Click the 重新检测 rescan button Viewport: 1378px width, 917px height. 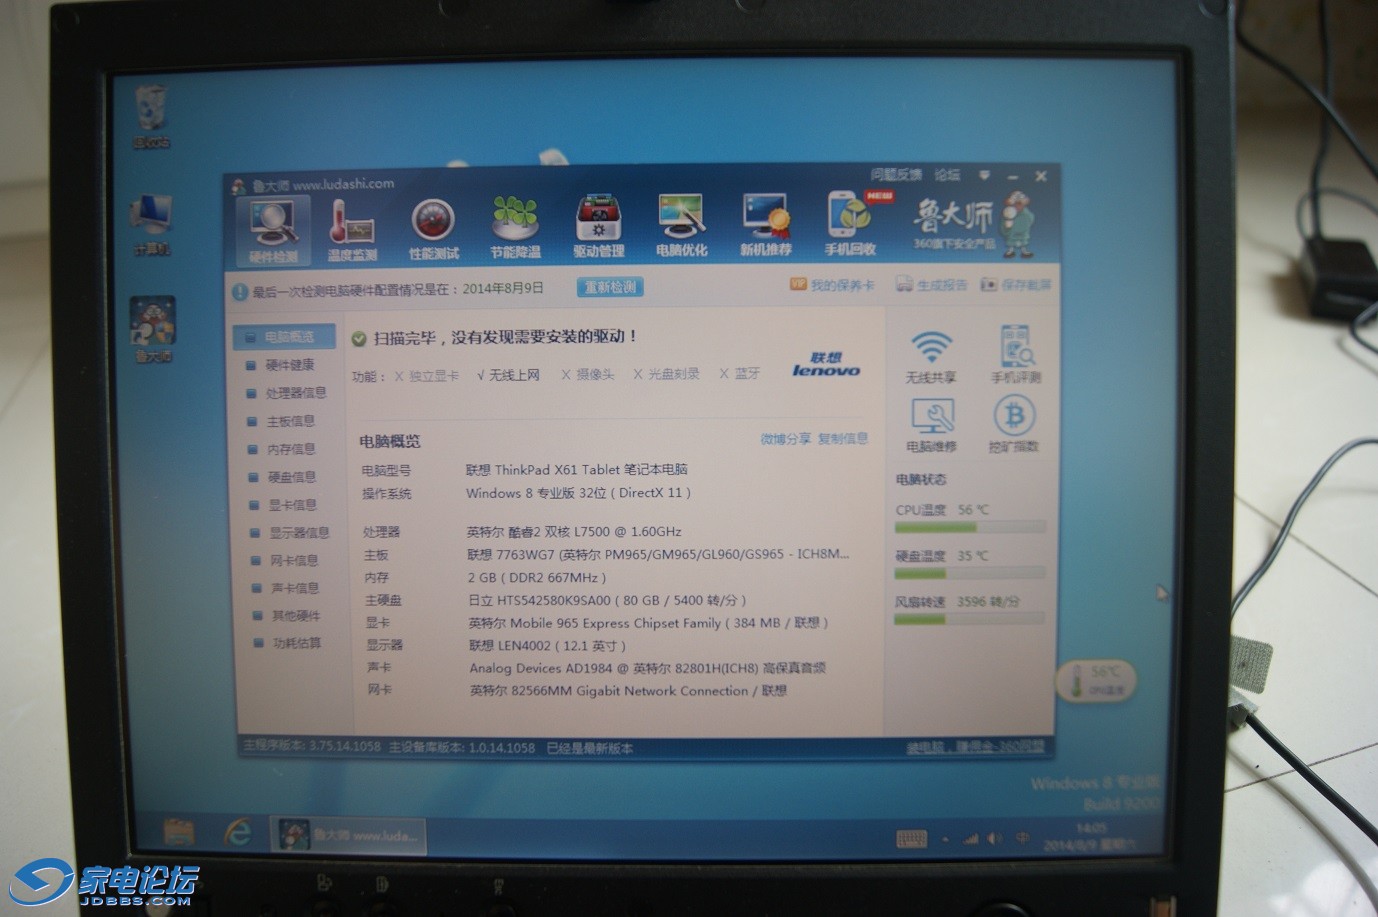pyautogui.click(x=610, y=287)
